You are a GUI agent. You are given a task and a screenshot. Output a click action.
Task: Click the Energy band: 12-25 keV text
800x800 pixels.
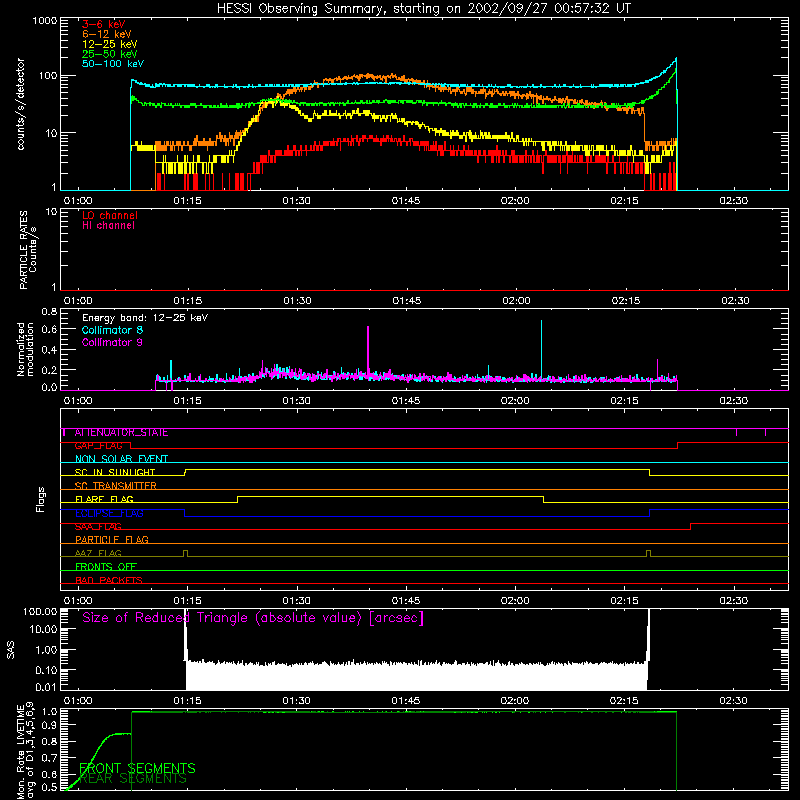coord(145,318)
